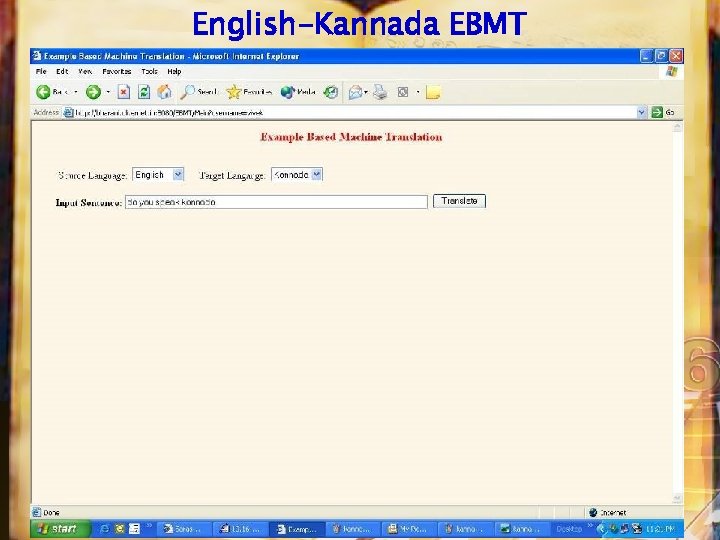Open the Forward button history dropdown arrow
Viewport: 720px width, 540px height.
point(108,92)
